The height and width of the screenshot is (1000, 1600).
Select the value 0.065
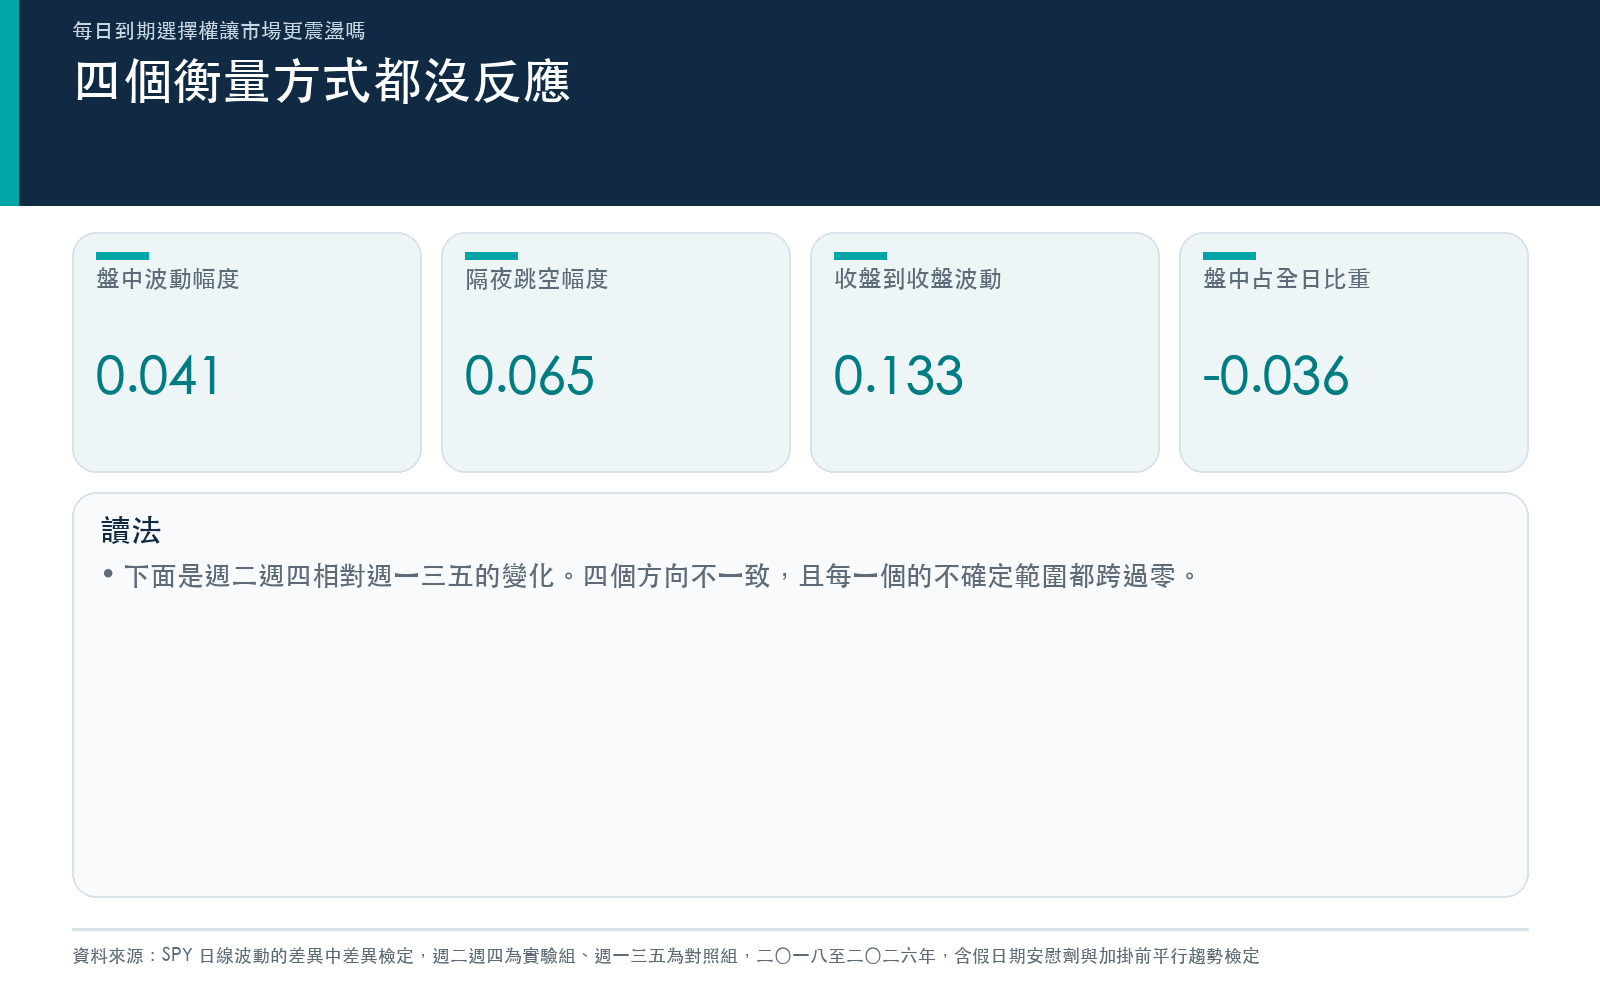tap(530, 376)
